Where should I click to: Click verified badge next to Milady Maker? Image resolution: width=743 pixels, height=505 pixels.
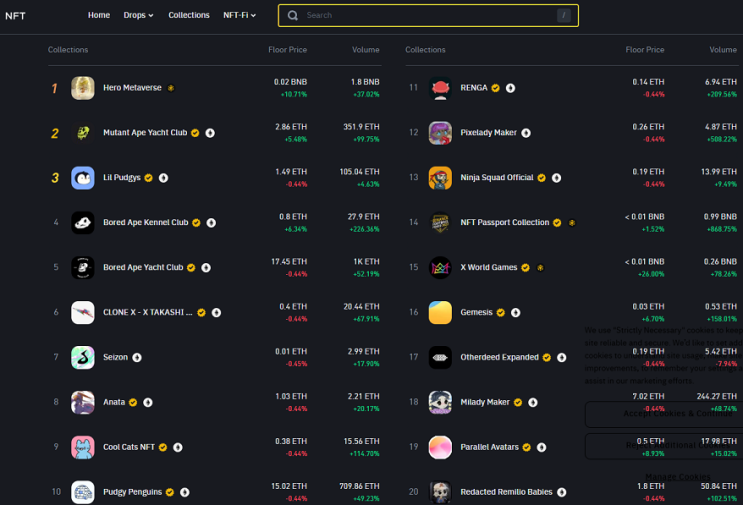coord(518,403)
